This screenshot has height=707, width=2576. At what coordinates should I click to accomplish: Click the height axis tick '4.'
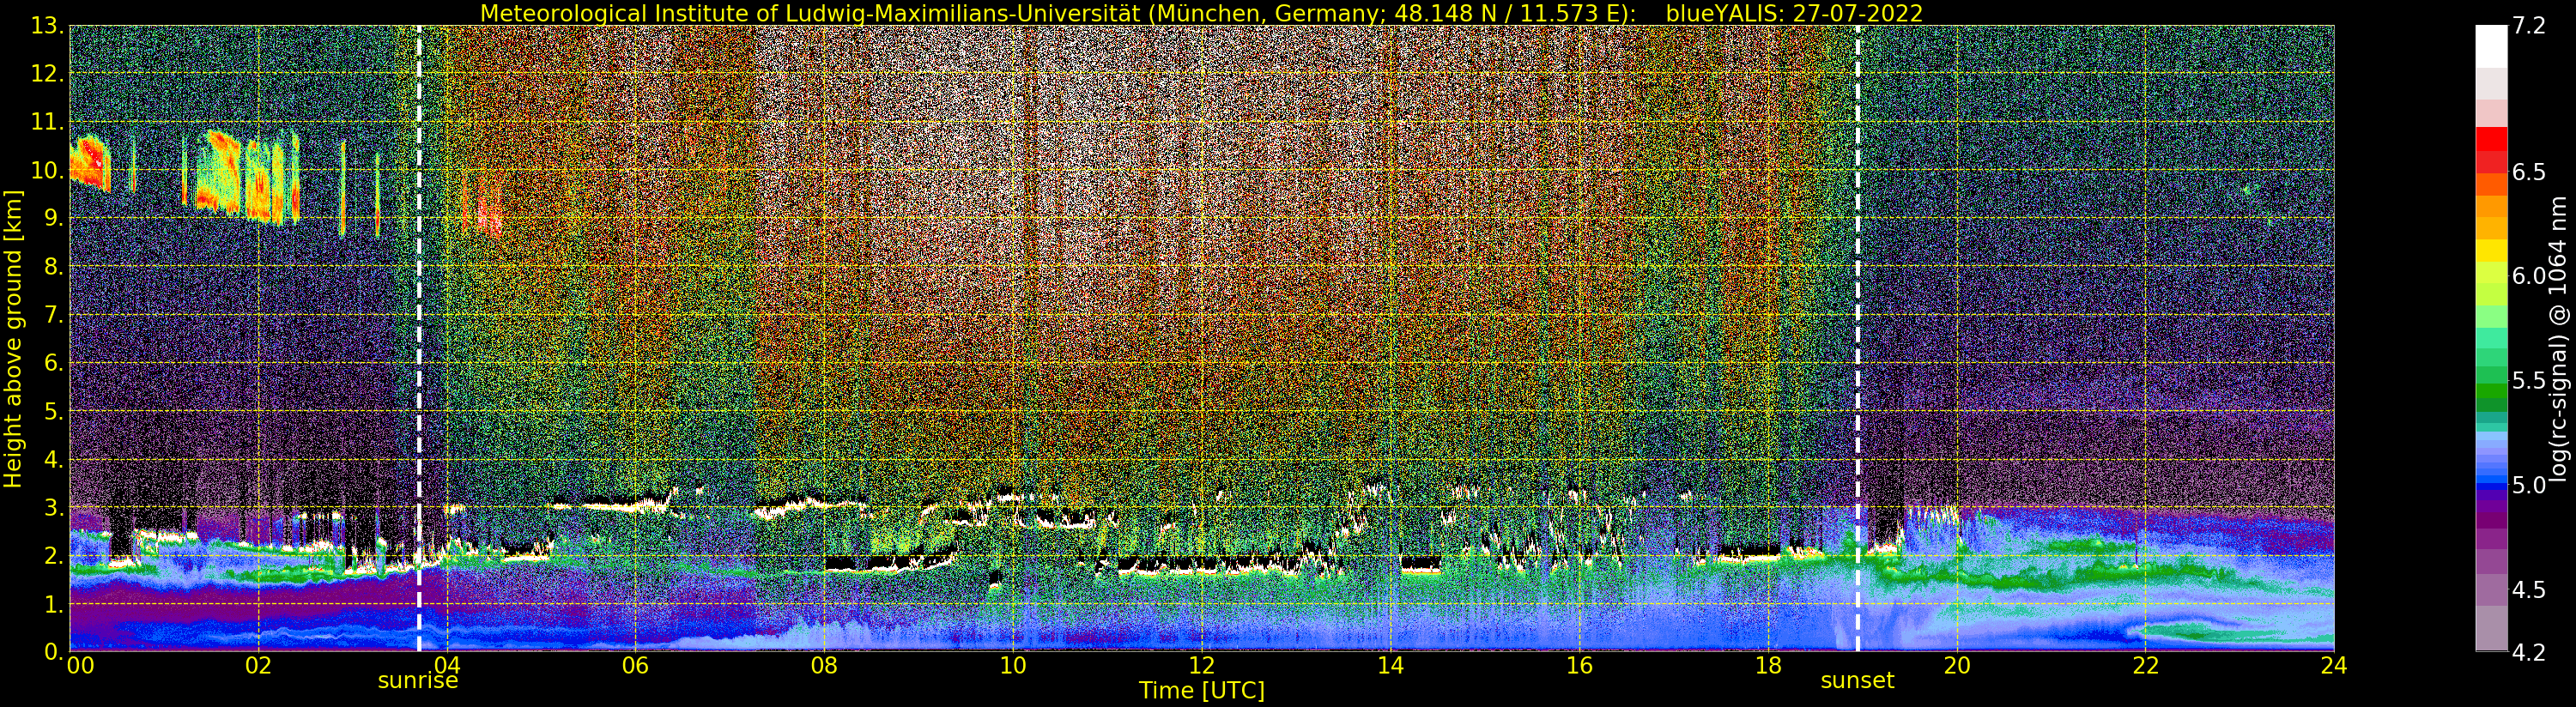tap(52, 459)
